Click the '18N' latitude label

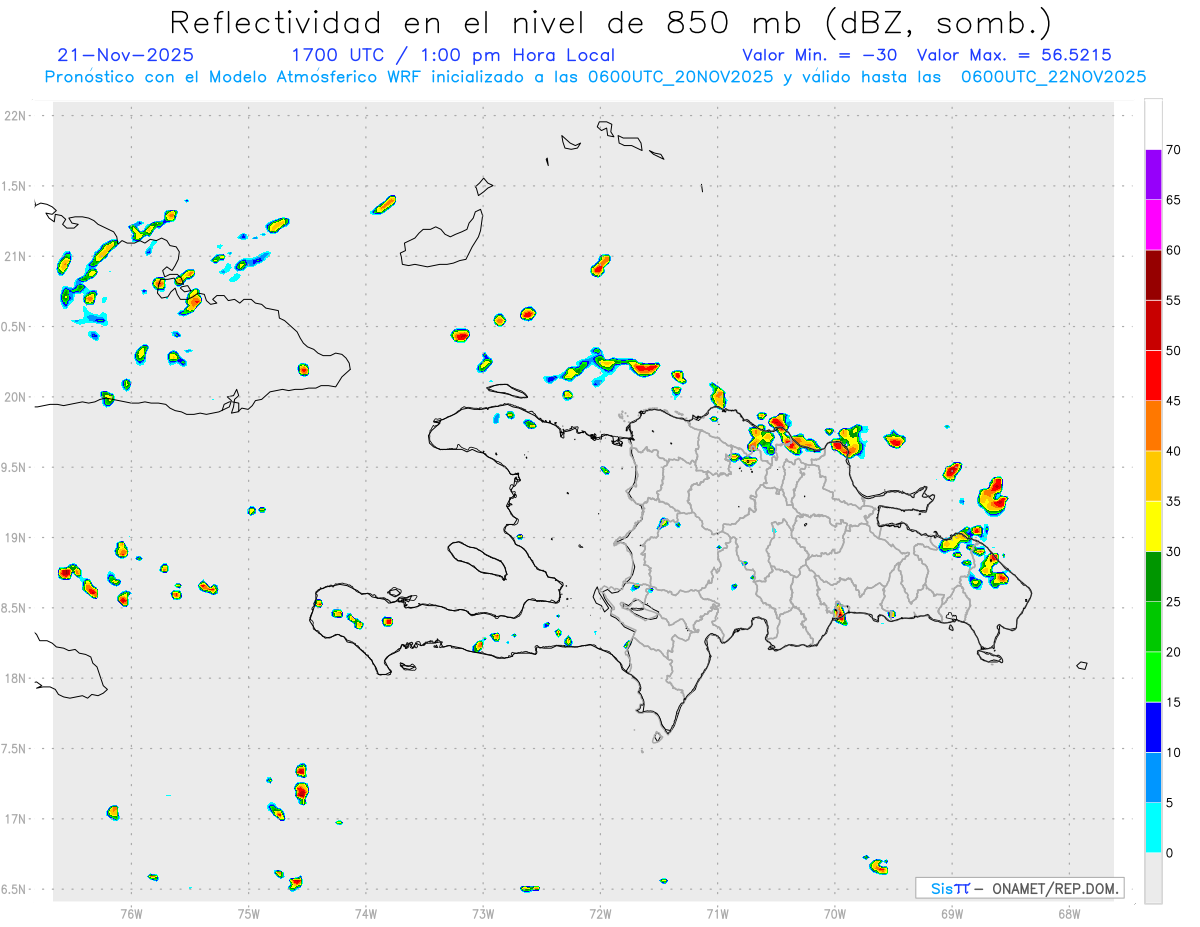(16, 678)
